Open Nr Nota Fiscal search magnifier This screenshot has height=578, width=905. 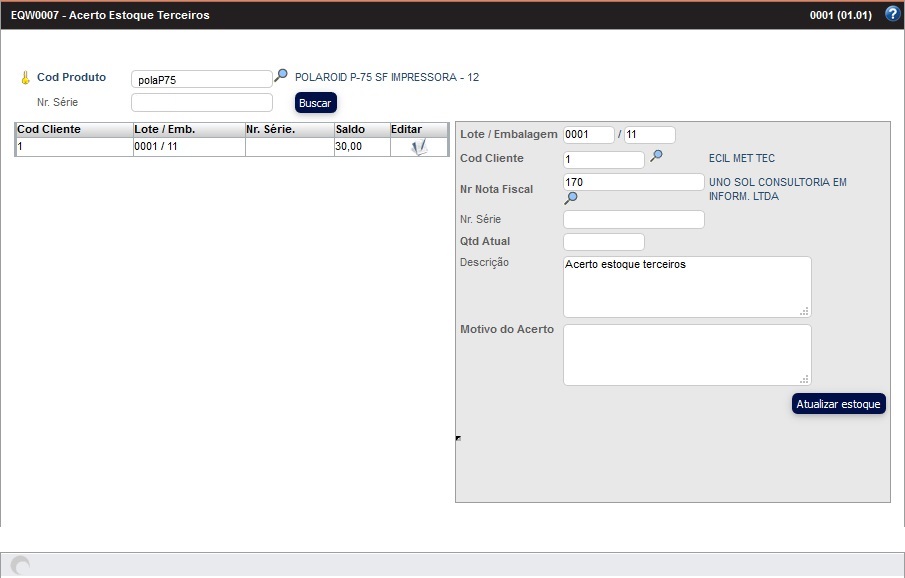[x=571, y=198]
